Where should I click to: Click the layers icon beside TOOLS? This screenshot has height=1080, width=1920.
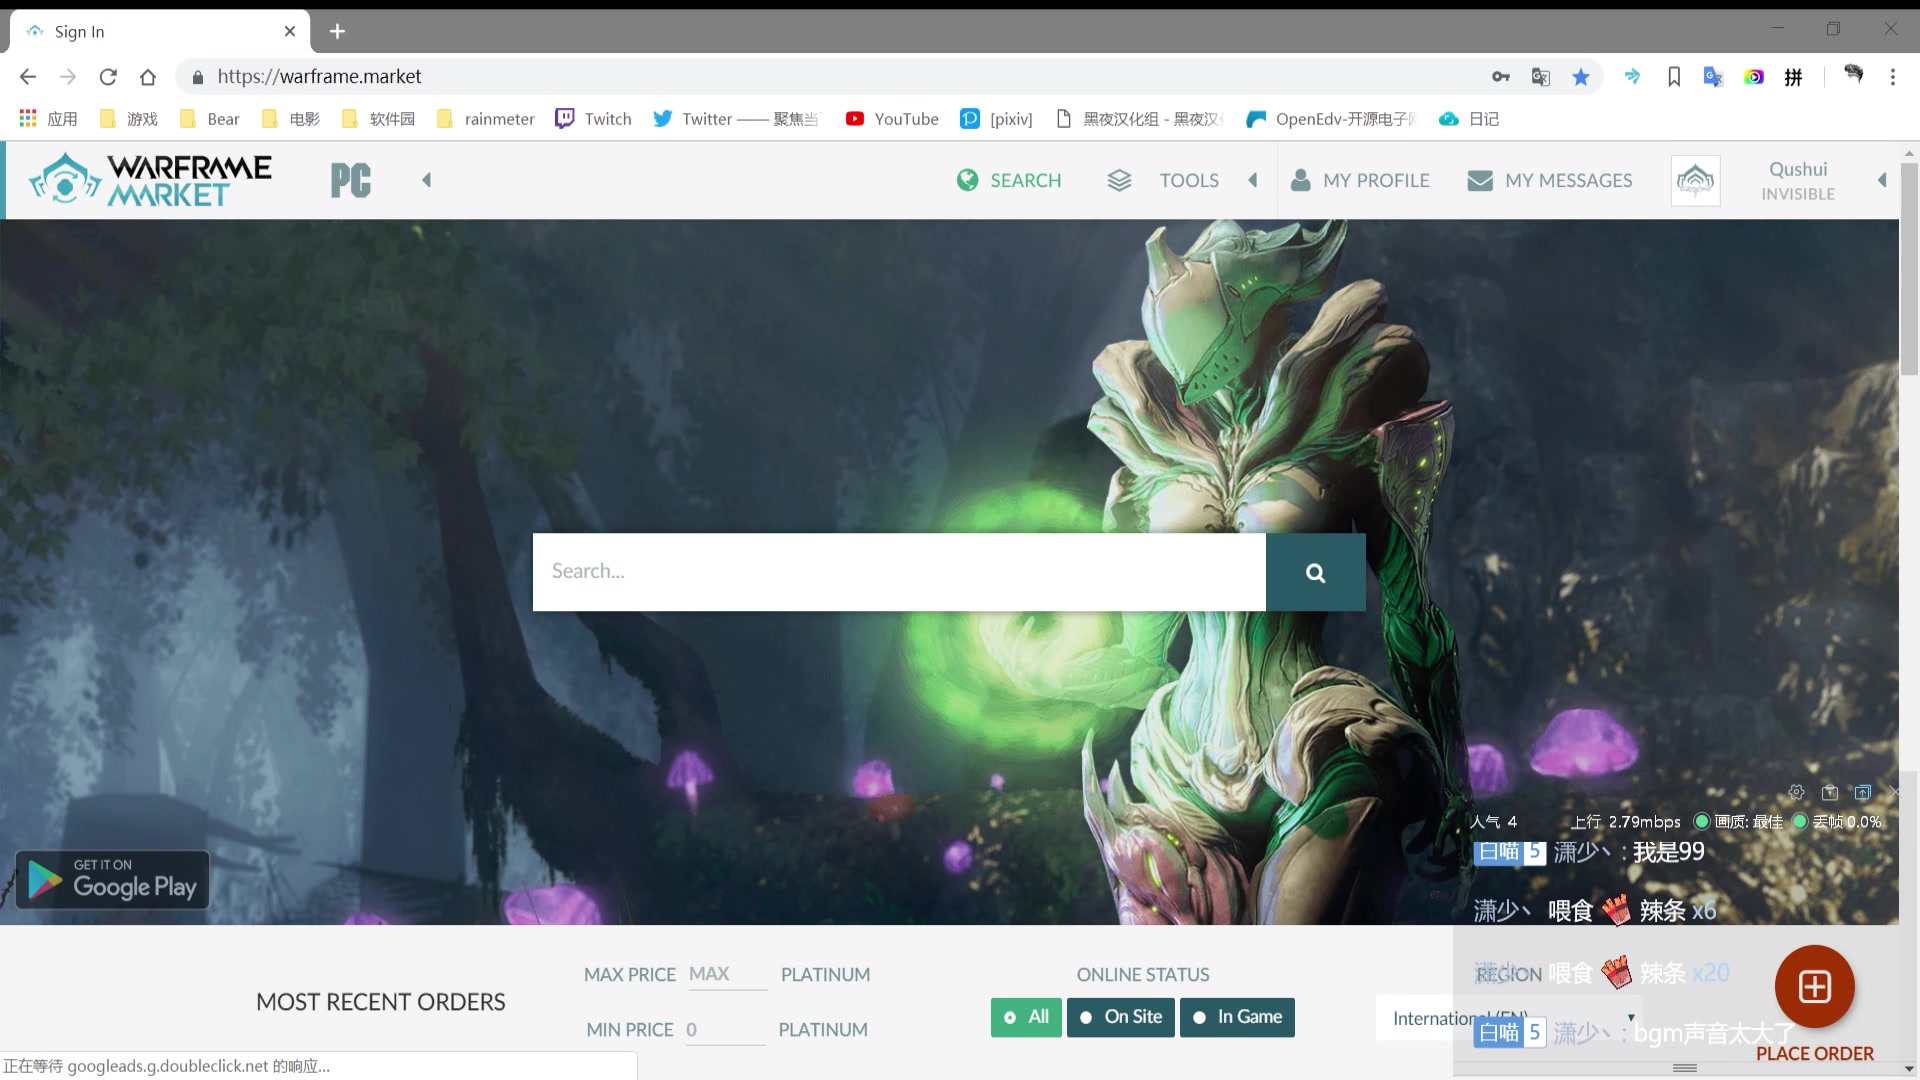(x=1119, y=180)
